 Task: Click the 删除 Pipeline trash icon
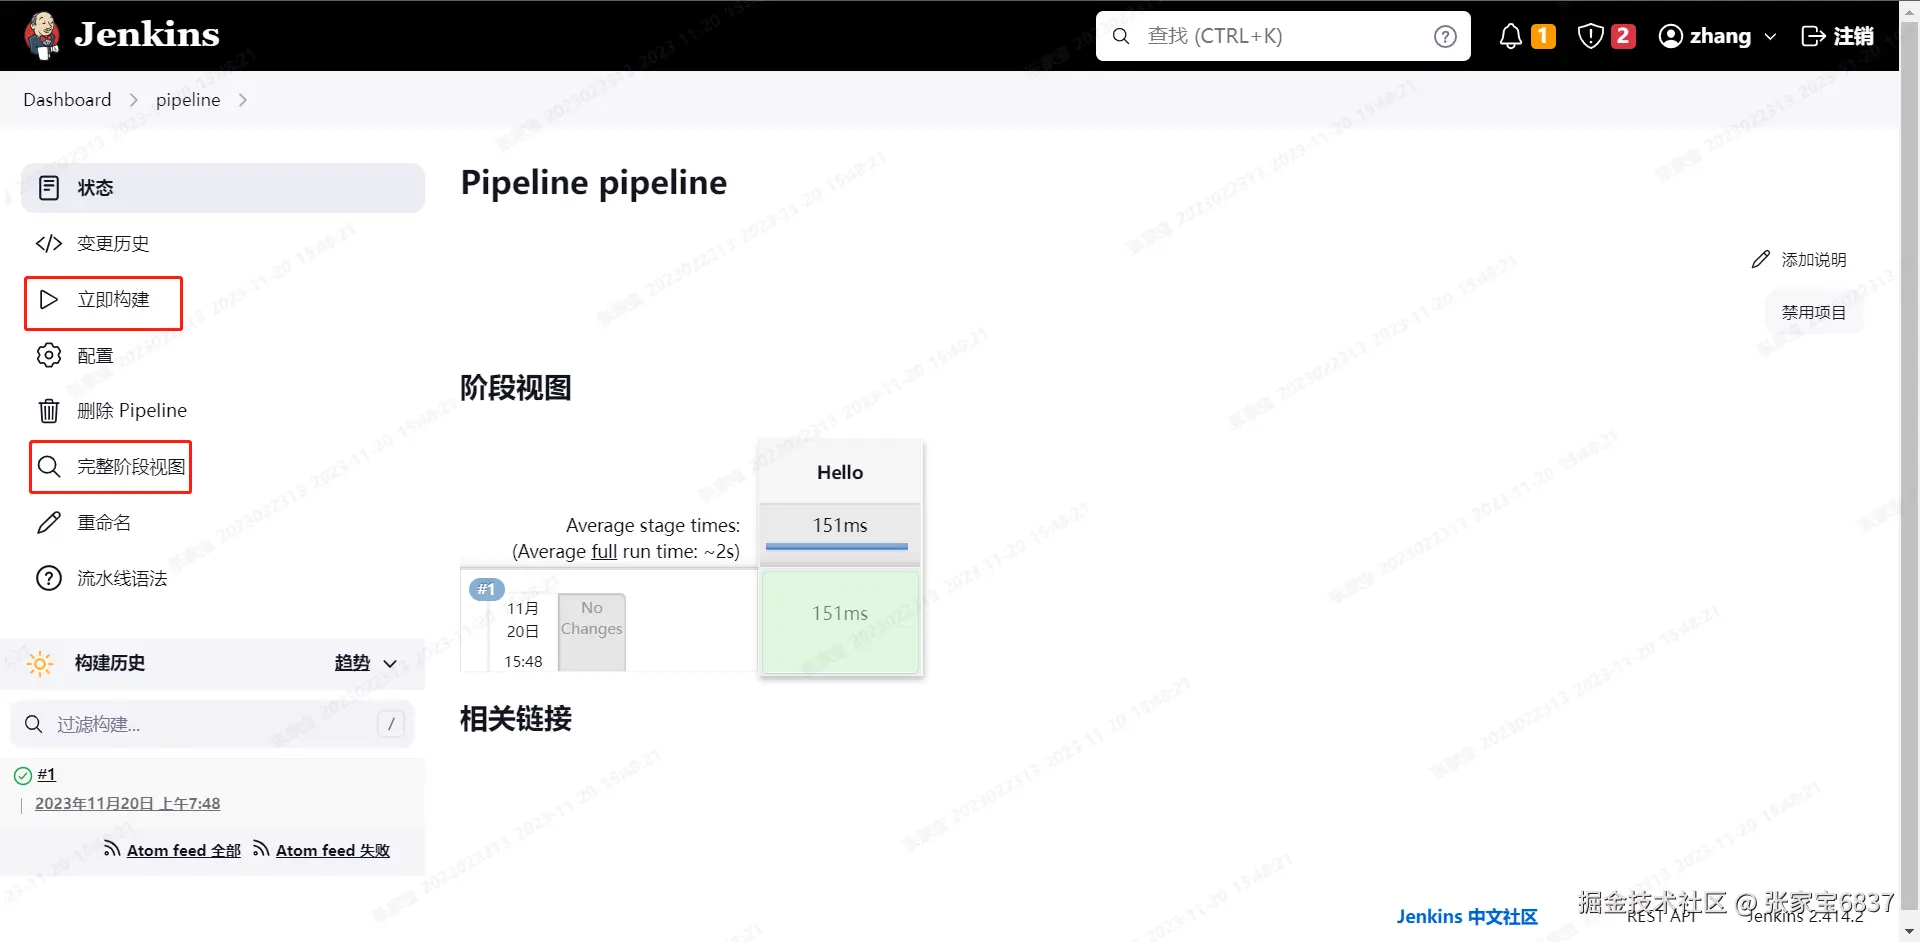48,411
